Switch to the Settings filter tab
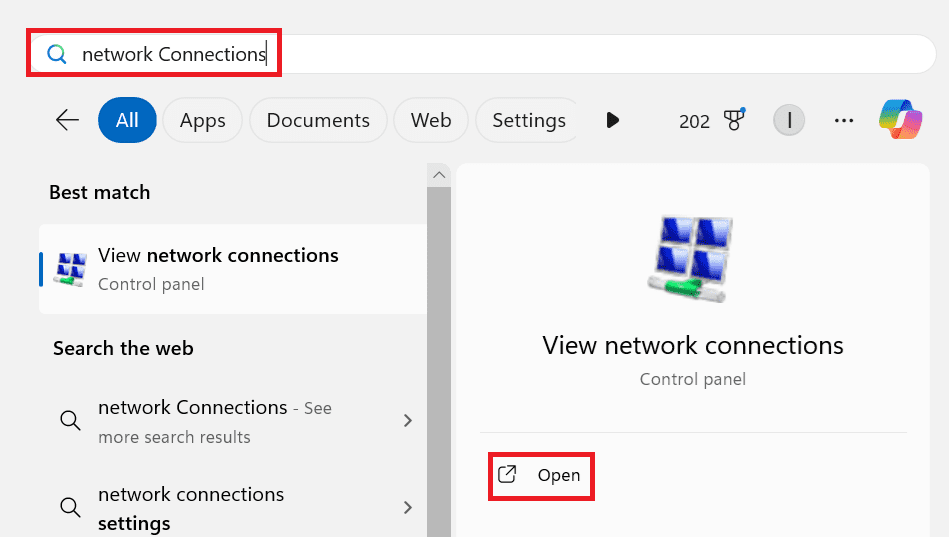Image resolution: width=949 pixels, height=537 pixels. coord(528,120)
